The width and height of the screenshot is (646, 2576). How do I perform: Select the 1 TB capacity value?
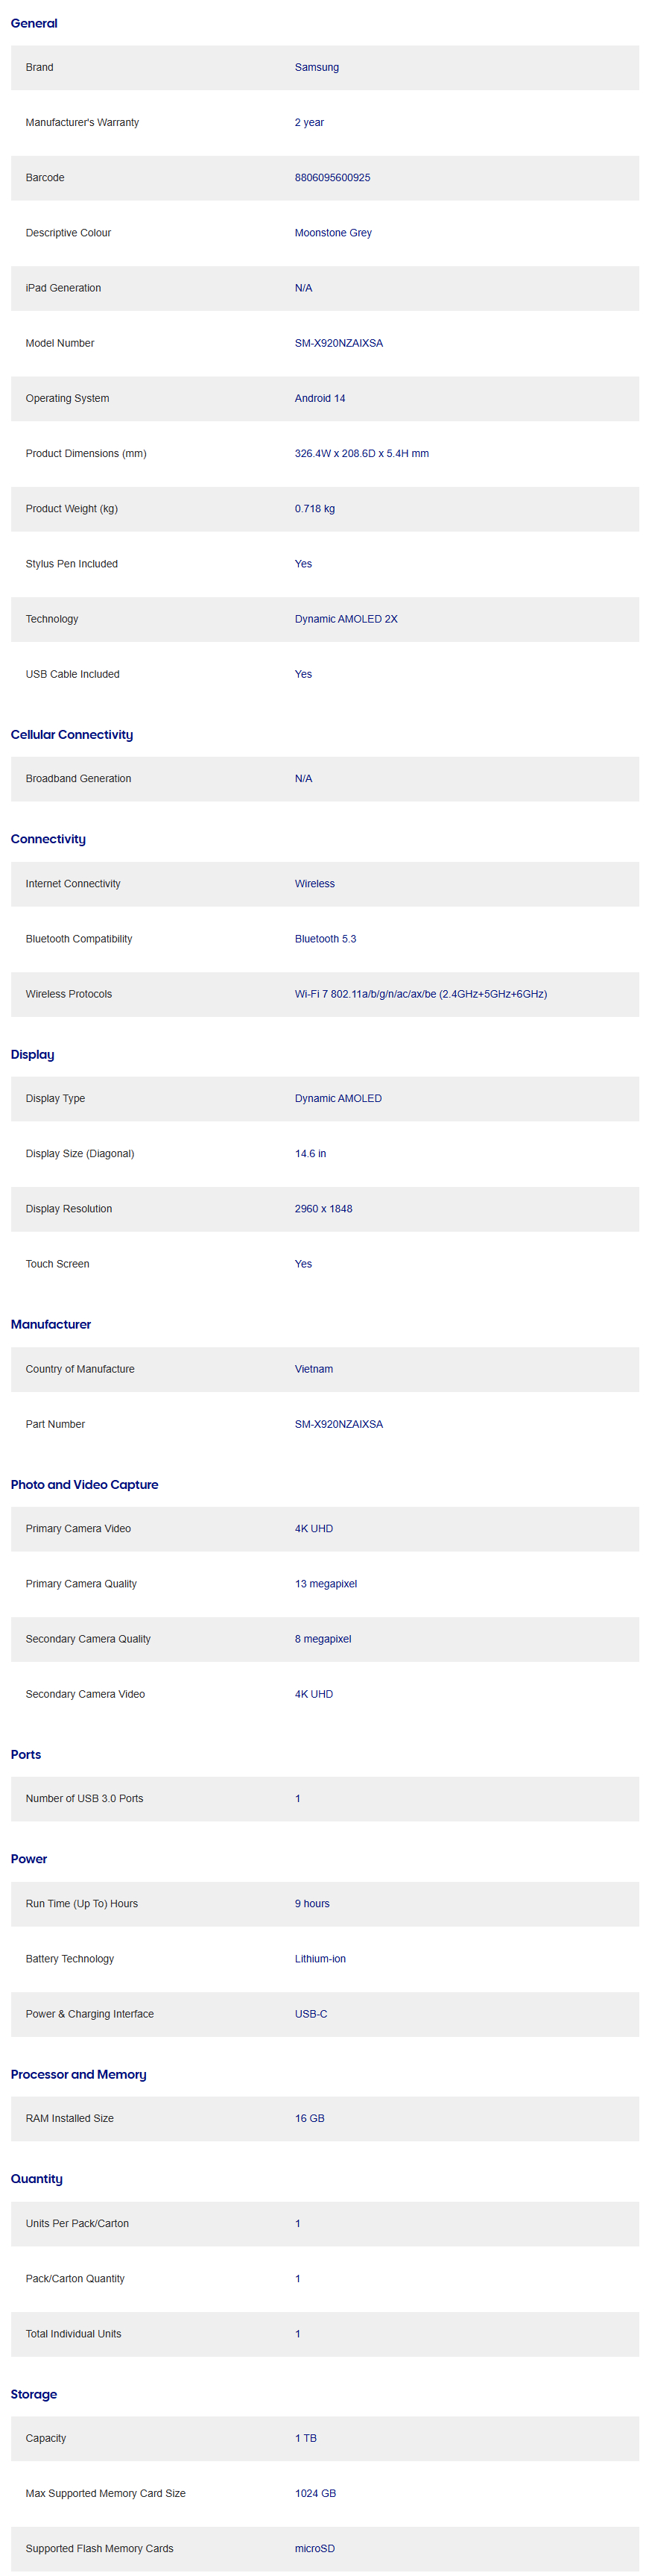coord(305,2438)
